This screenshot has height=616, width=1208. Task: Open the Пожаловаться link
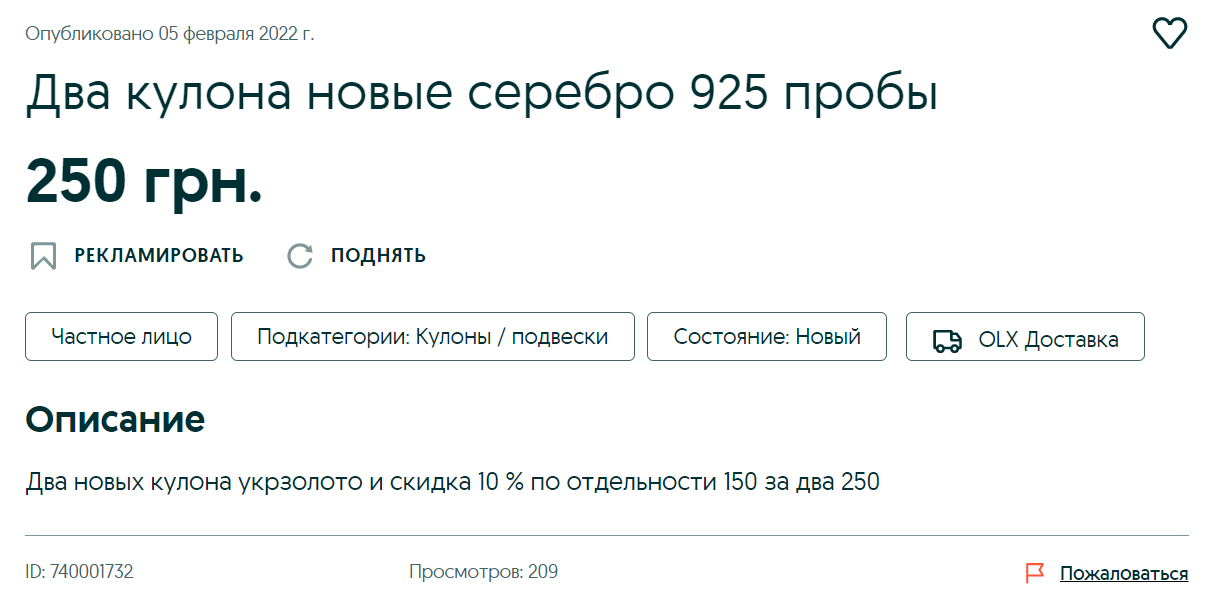tap(1124, 574)
